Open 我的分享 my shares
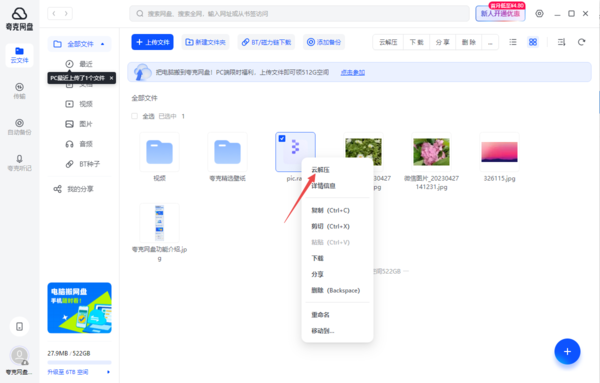This screenshot has height=383, width=600. click(73, 189)
